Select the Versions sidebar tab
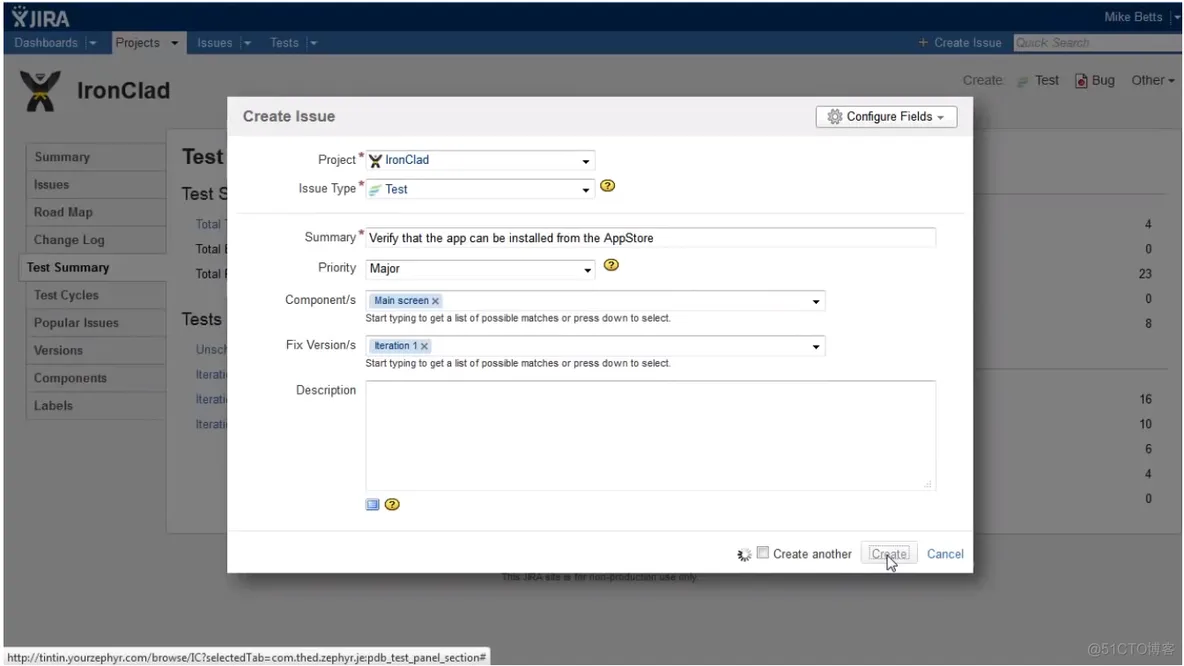1184x666 pixels. coord(96,350)
